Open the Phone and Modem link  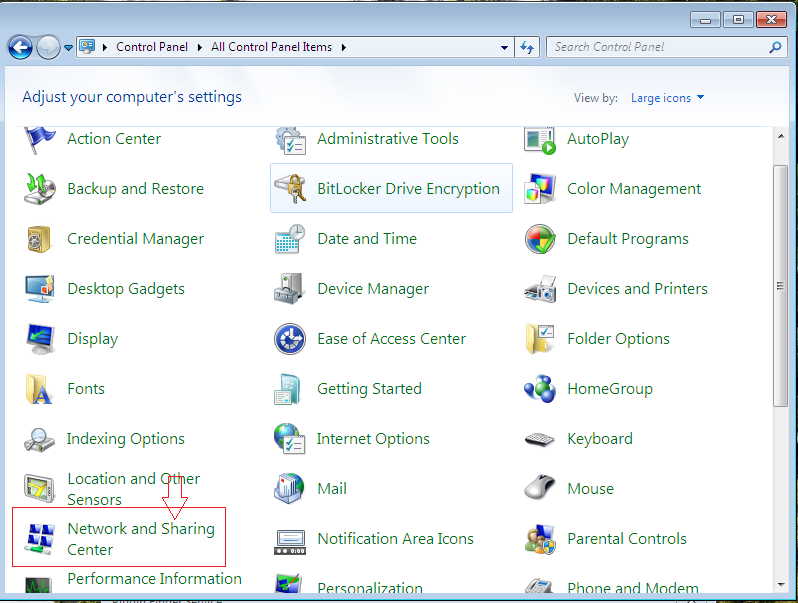click(633, 588)
